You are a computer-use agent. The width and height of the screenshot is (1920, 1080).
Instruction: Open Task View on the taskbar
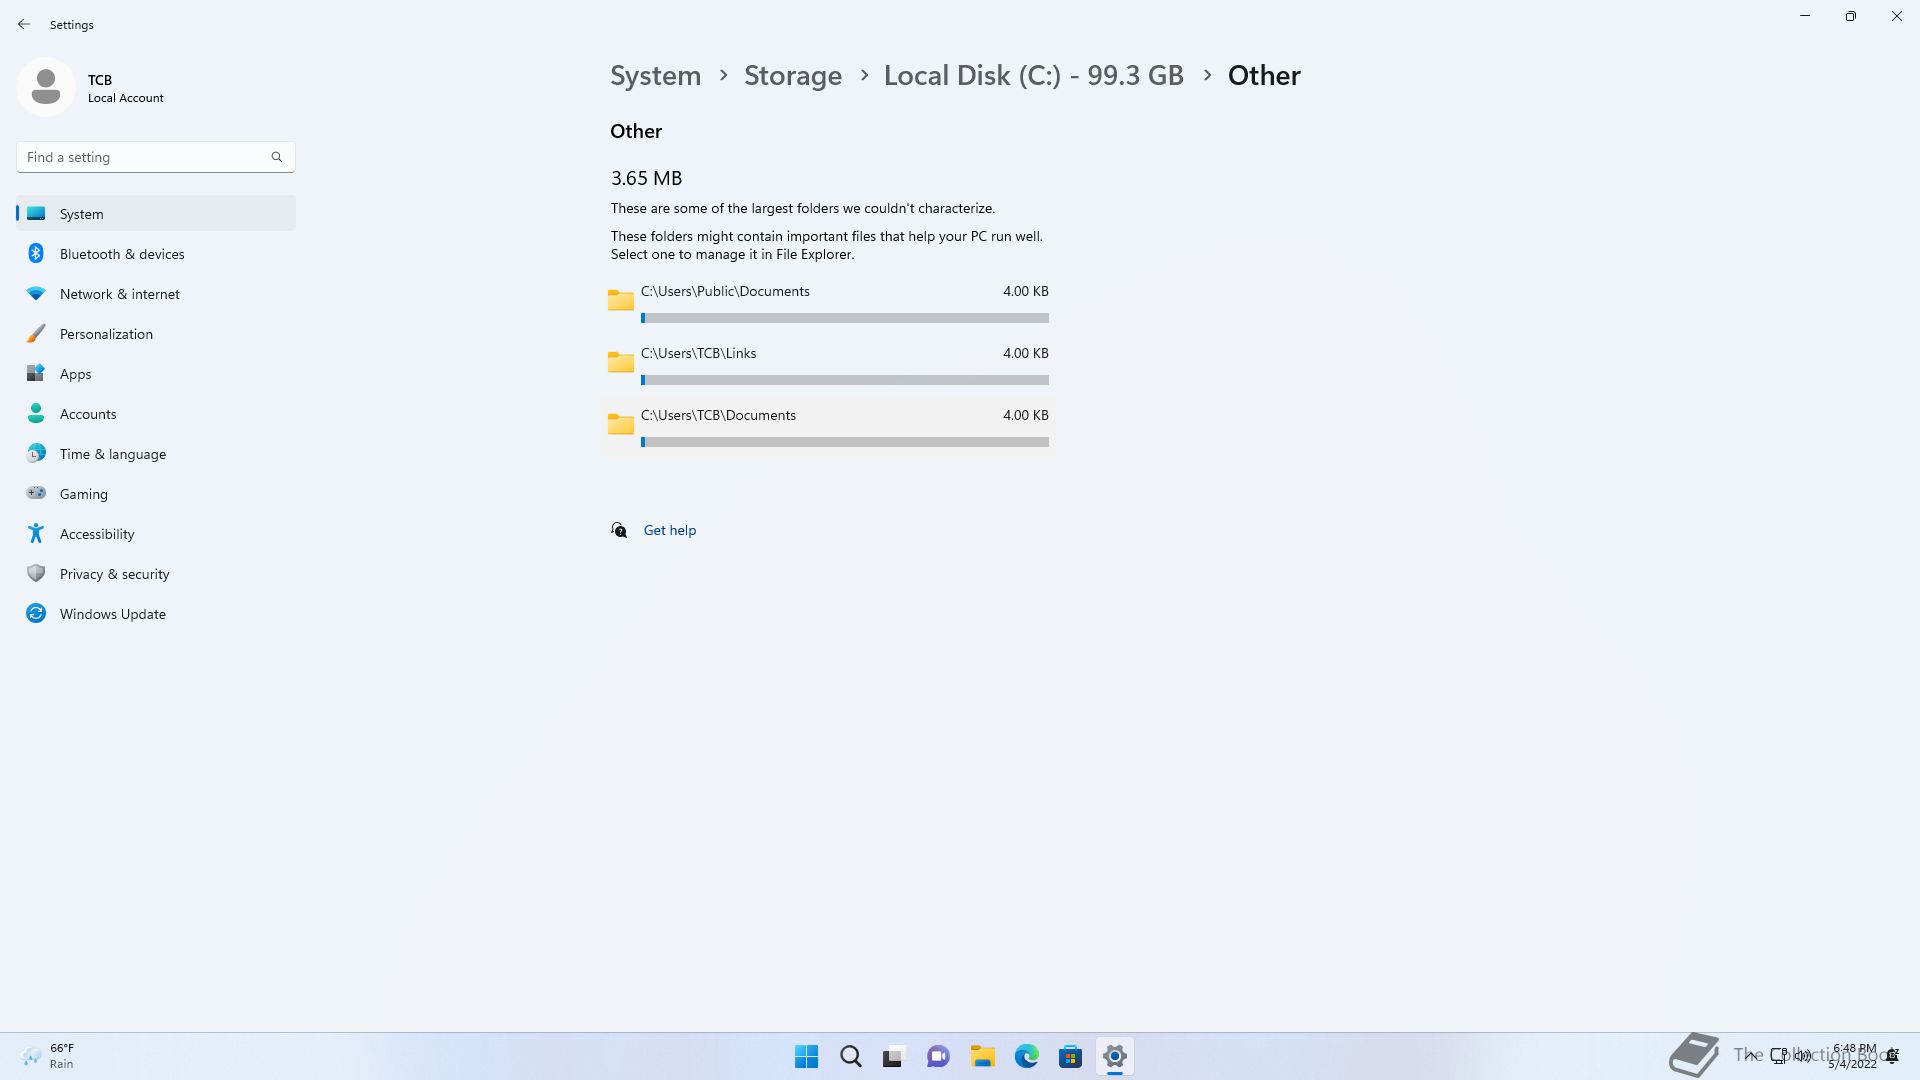coord(894,1057)
